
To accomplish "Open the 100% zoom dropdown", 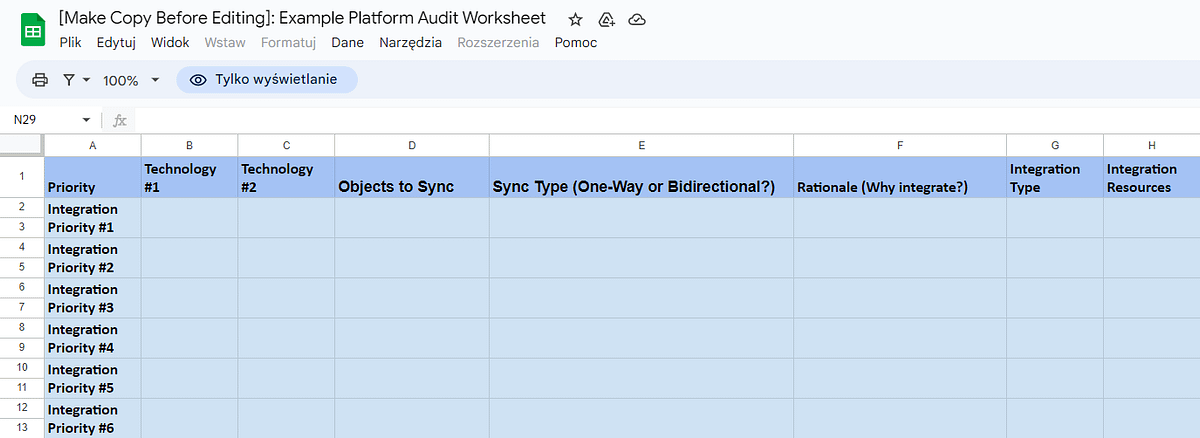I will pos(131,80).
